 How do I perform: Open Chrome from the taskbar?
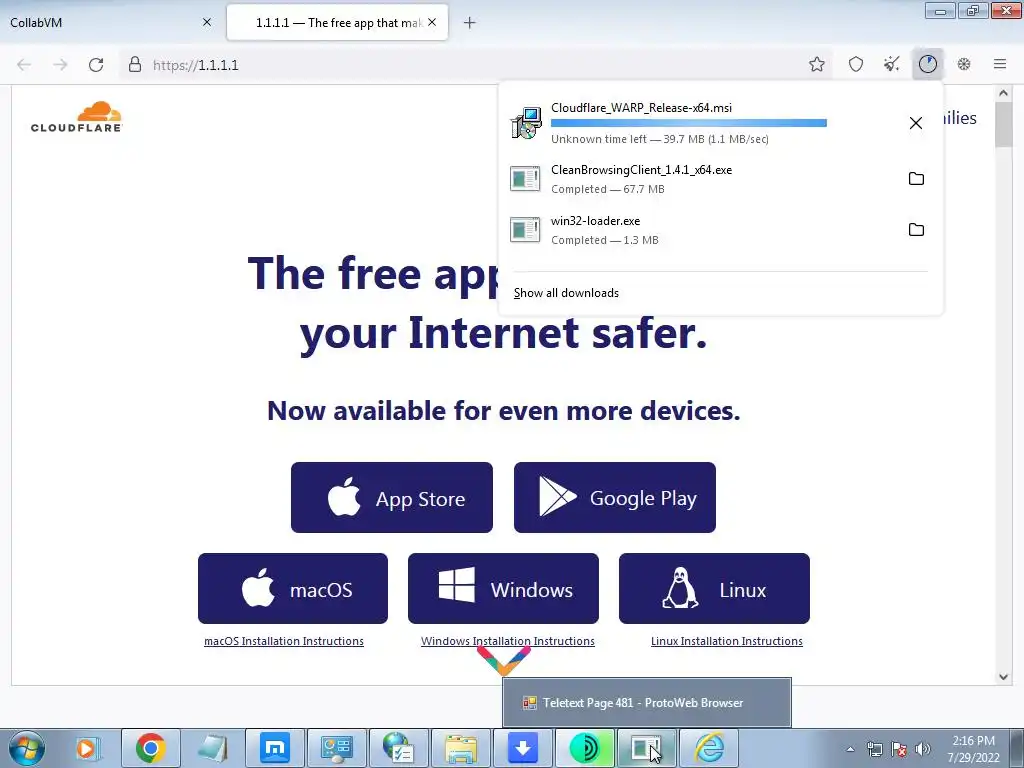tap(150, 748)
